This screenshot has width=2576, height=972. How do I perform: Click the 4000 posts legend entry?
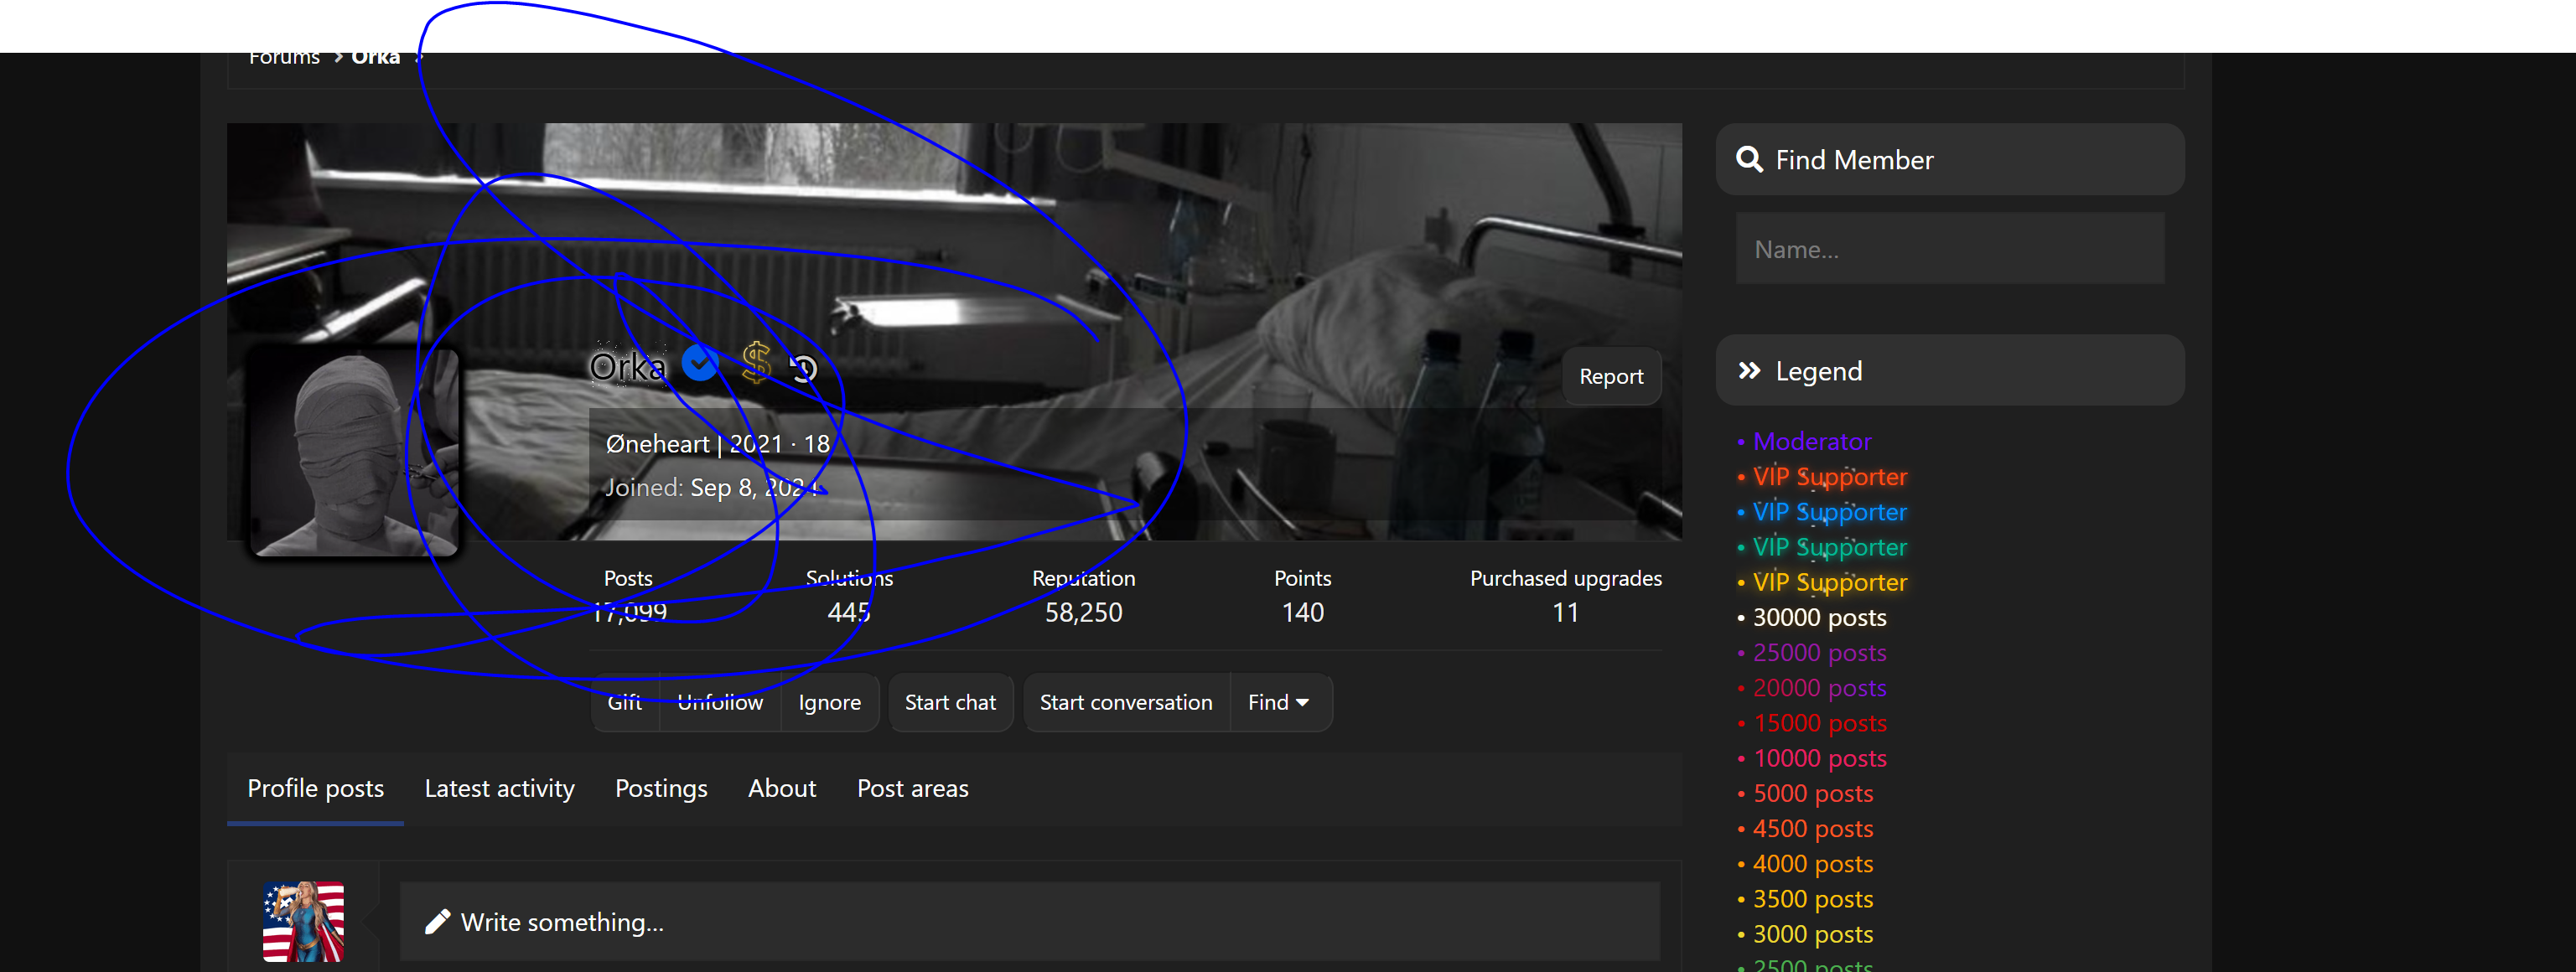1813,864
